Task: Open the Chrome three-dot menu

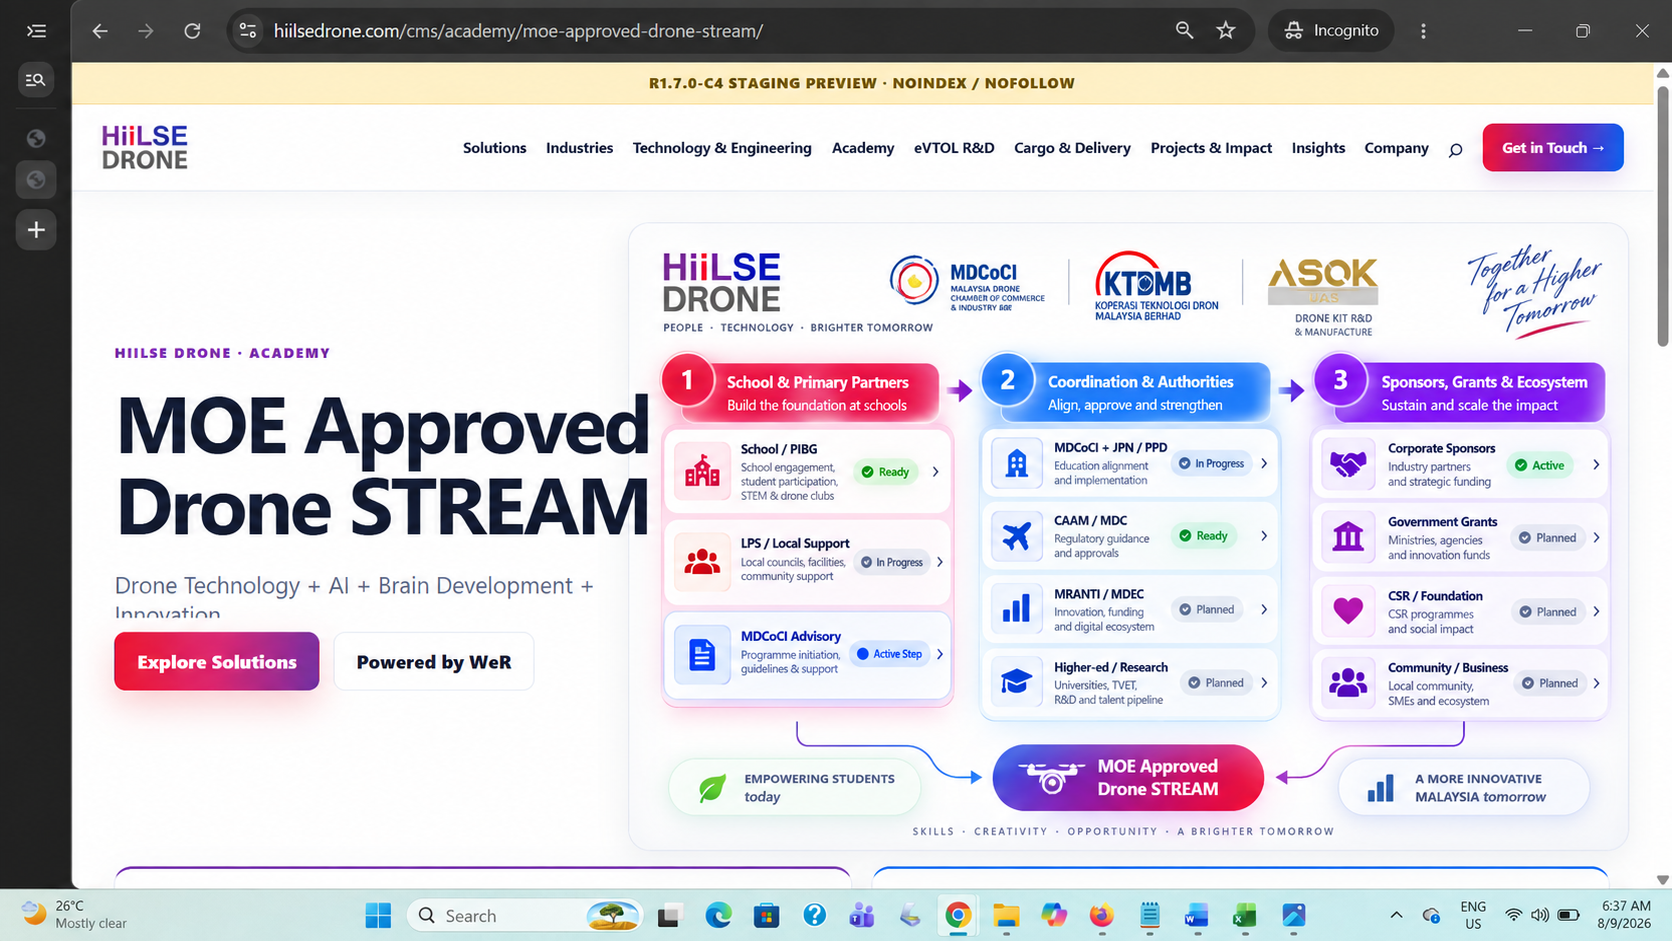Action: (1423, 31)
